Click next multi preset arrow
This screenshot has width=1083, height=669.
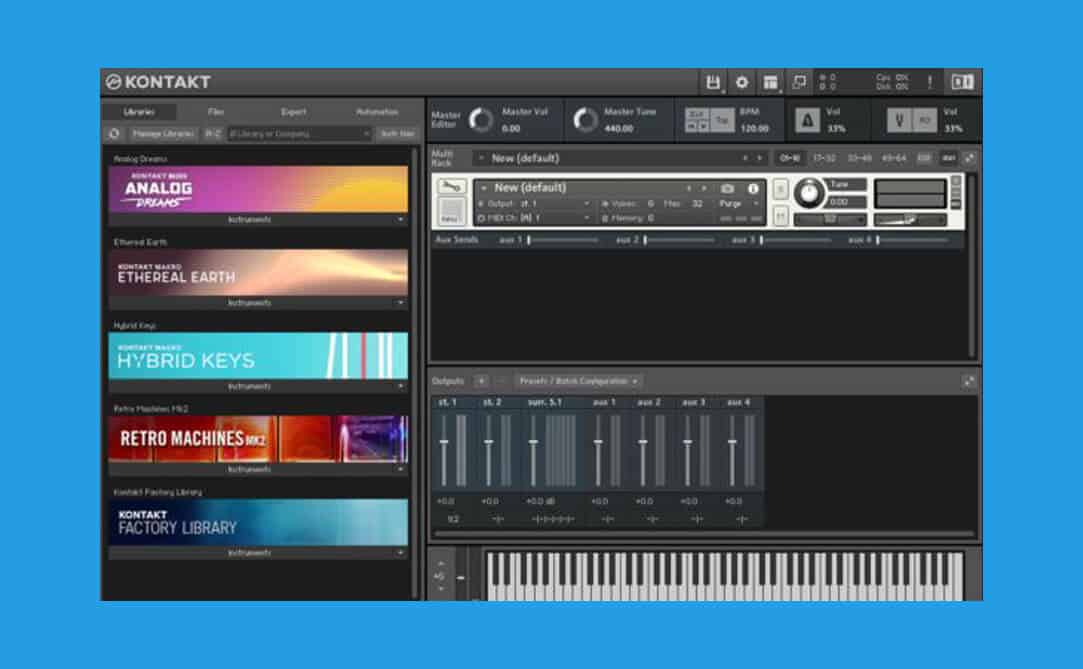[x=759, y=158]
